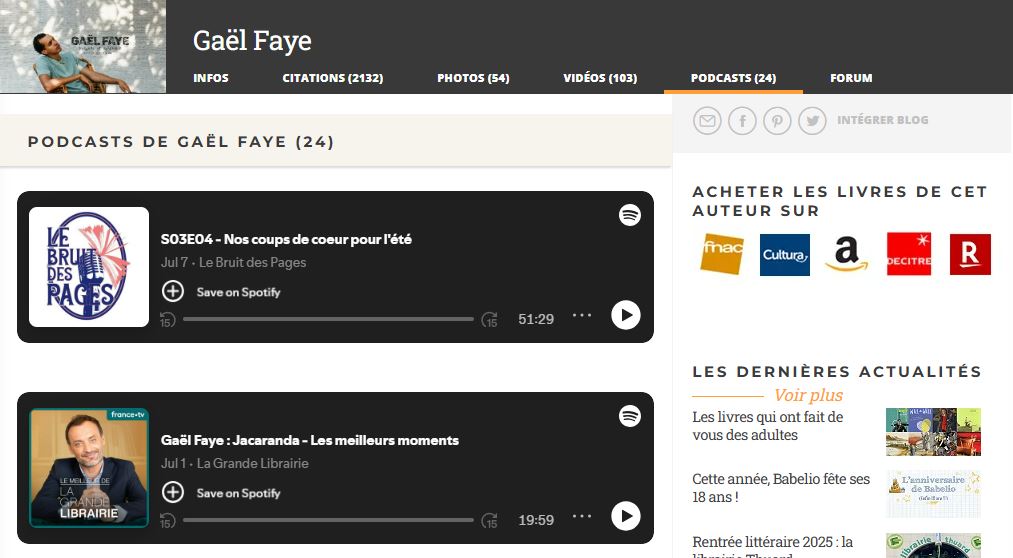The height and width of the screenshot is (558, 1013).
Task: Skip forward 15 seconds on S03E04
Action: pos(490,319)
